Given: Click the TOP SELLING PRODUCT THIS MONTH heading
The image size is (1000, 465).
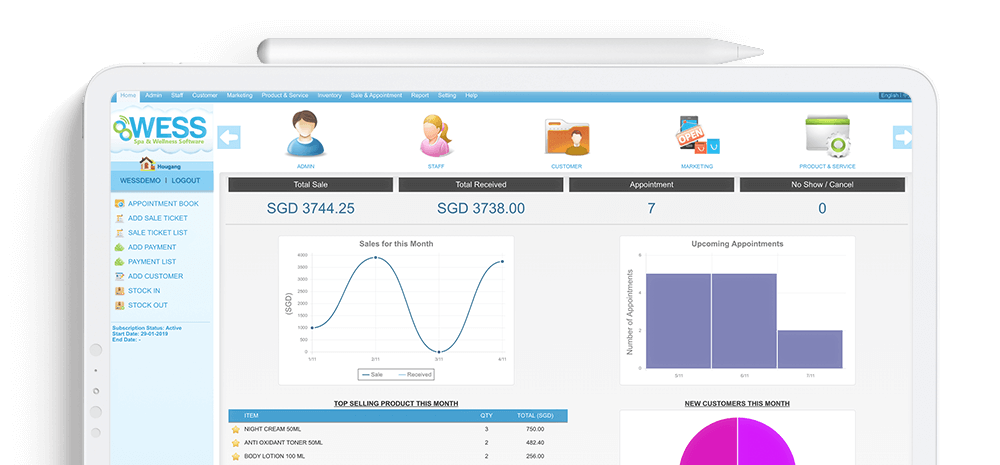Looking at the screenshot, I should (396, 404).
